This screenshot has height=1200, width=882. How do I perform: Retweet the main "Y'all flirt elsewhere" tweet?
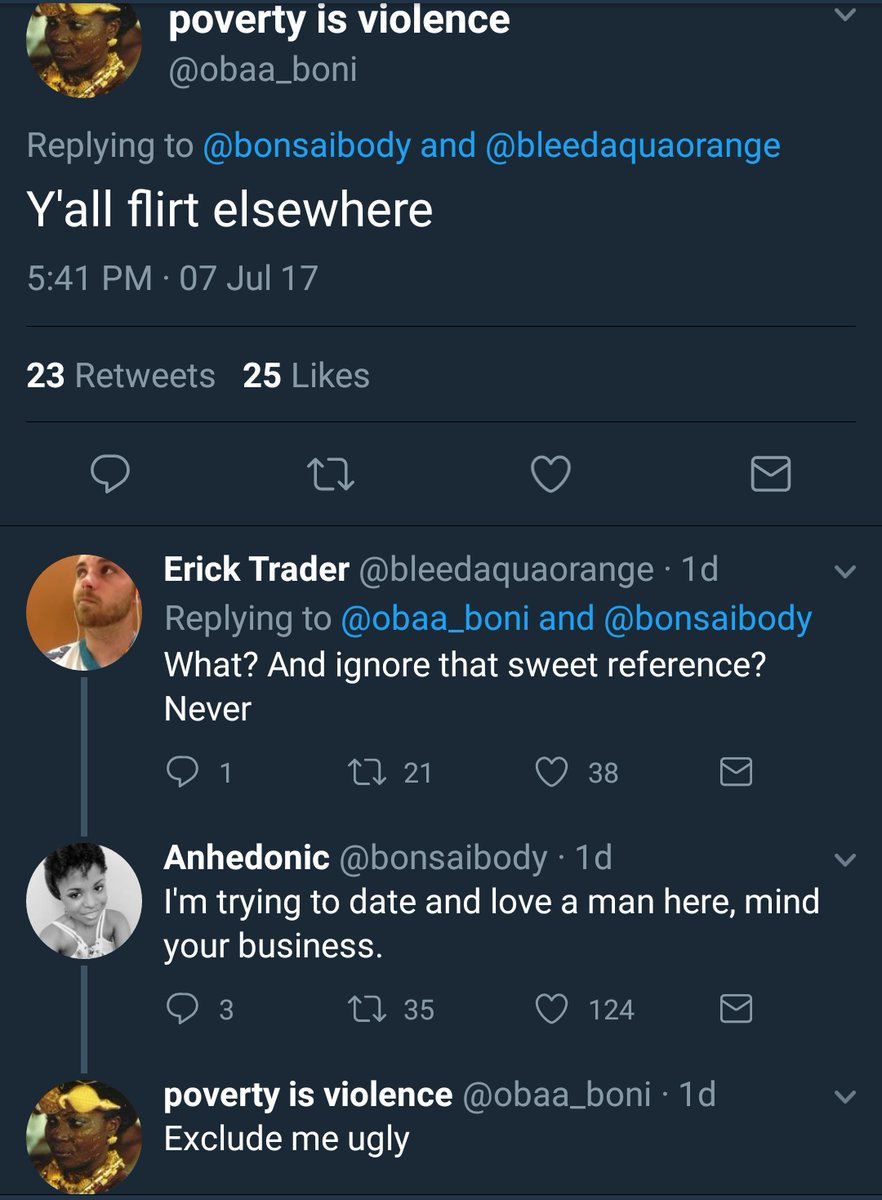(331, 473)
